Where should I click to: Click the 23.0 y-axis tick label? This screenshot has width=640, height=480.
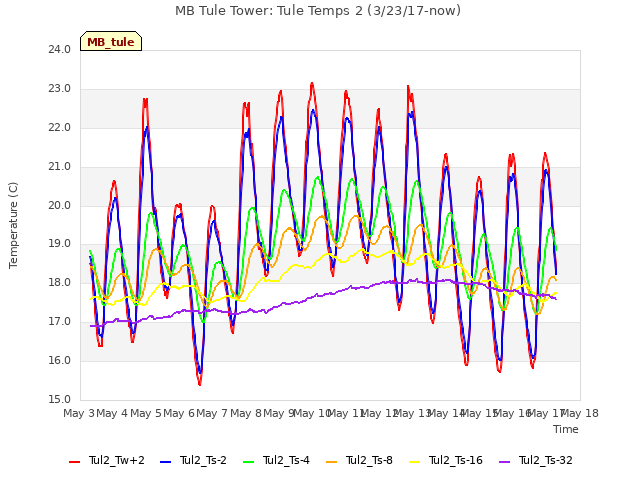point(60,89)
